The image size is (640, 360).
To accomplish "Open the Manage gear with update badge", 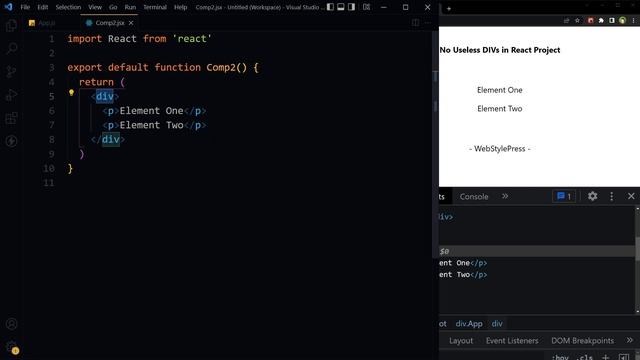I will (11, 347).
